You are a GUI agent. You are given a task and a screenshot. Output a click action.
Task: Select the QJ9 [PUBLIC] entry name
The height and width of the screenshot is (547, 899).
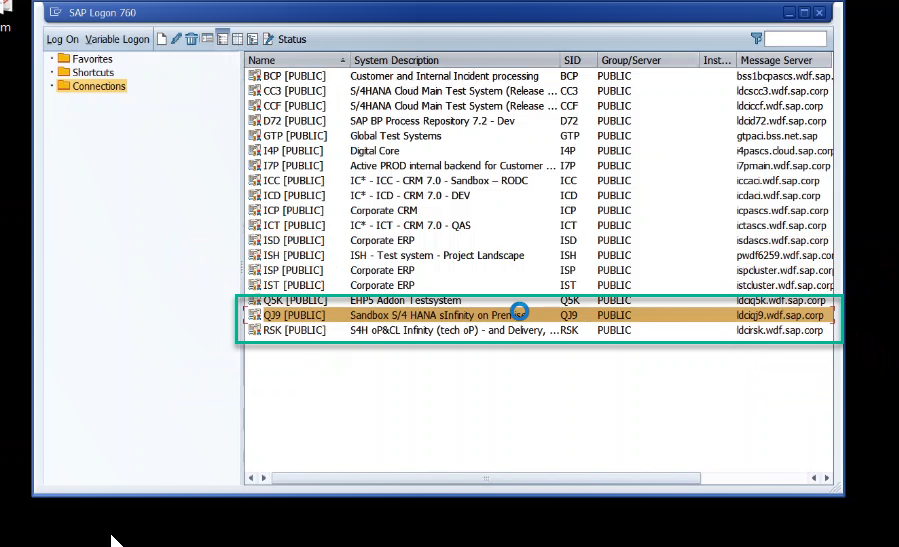294,315
